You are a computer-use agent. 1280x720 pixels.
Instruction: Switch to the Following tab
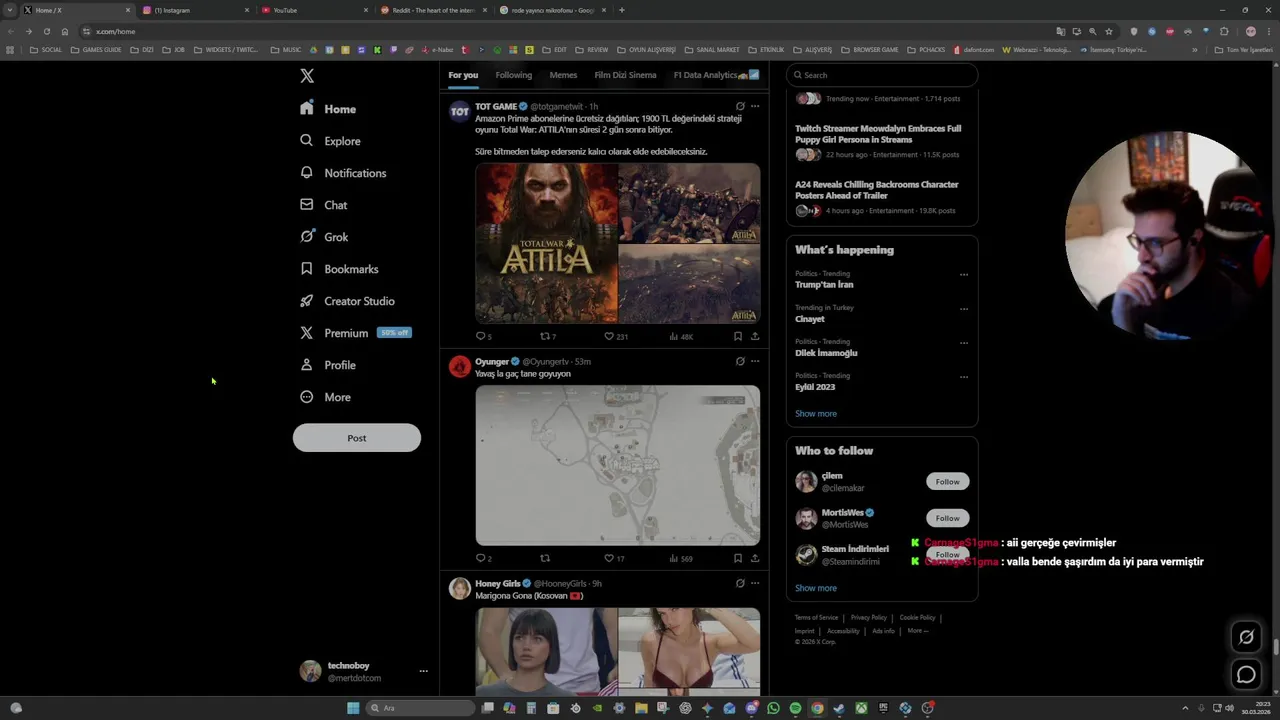(514, 75)
